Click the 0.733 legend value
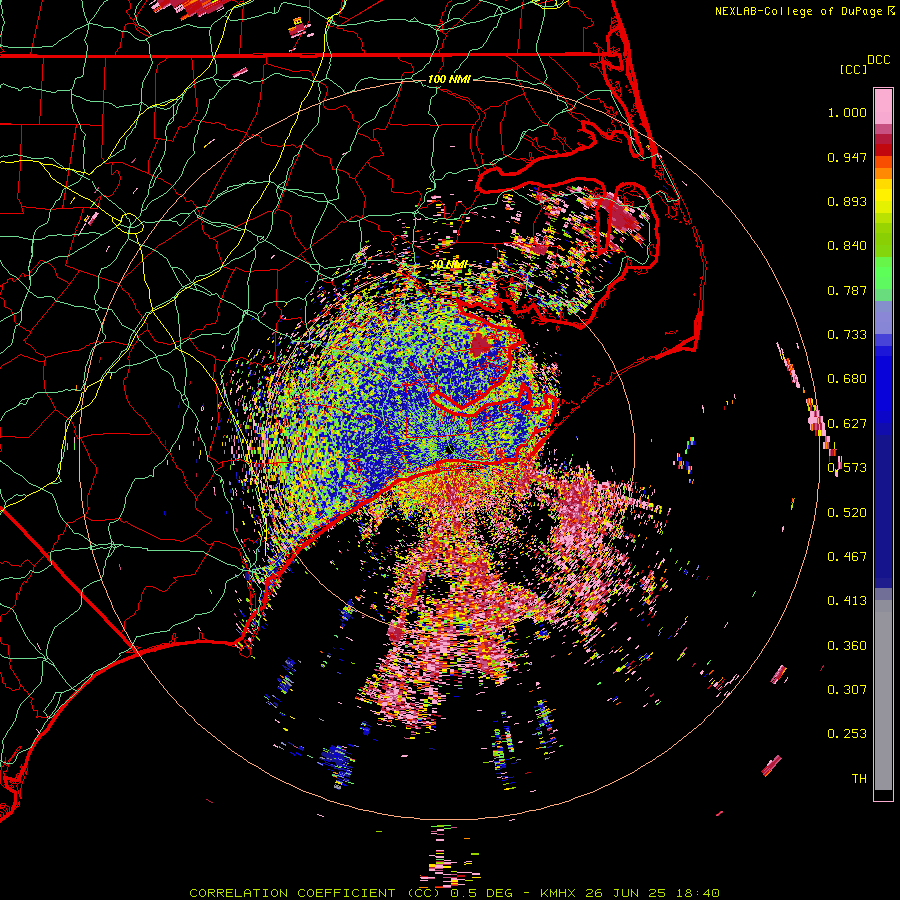This screenshot has height=900, width=900. pos(847,335)
